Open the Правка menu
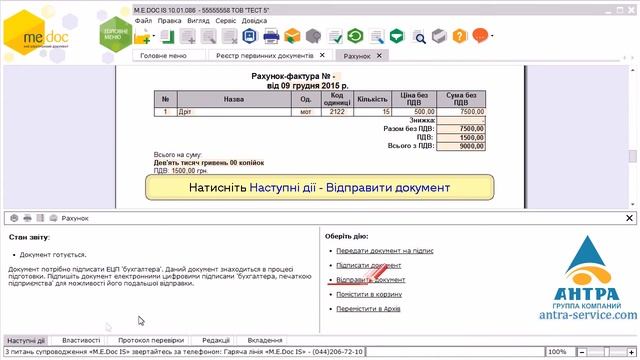Image resolution: width=640 pixels, height=360 pixels. 169,21
